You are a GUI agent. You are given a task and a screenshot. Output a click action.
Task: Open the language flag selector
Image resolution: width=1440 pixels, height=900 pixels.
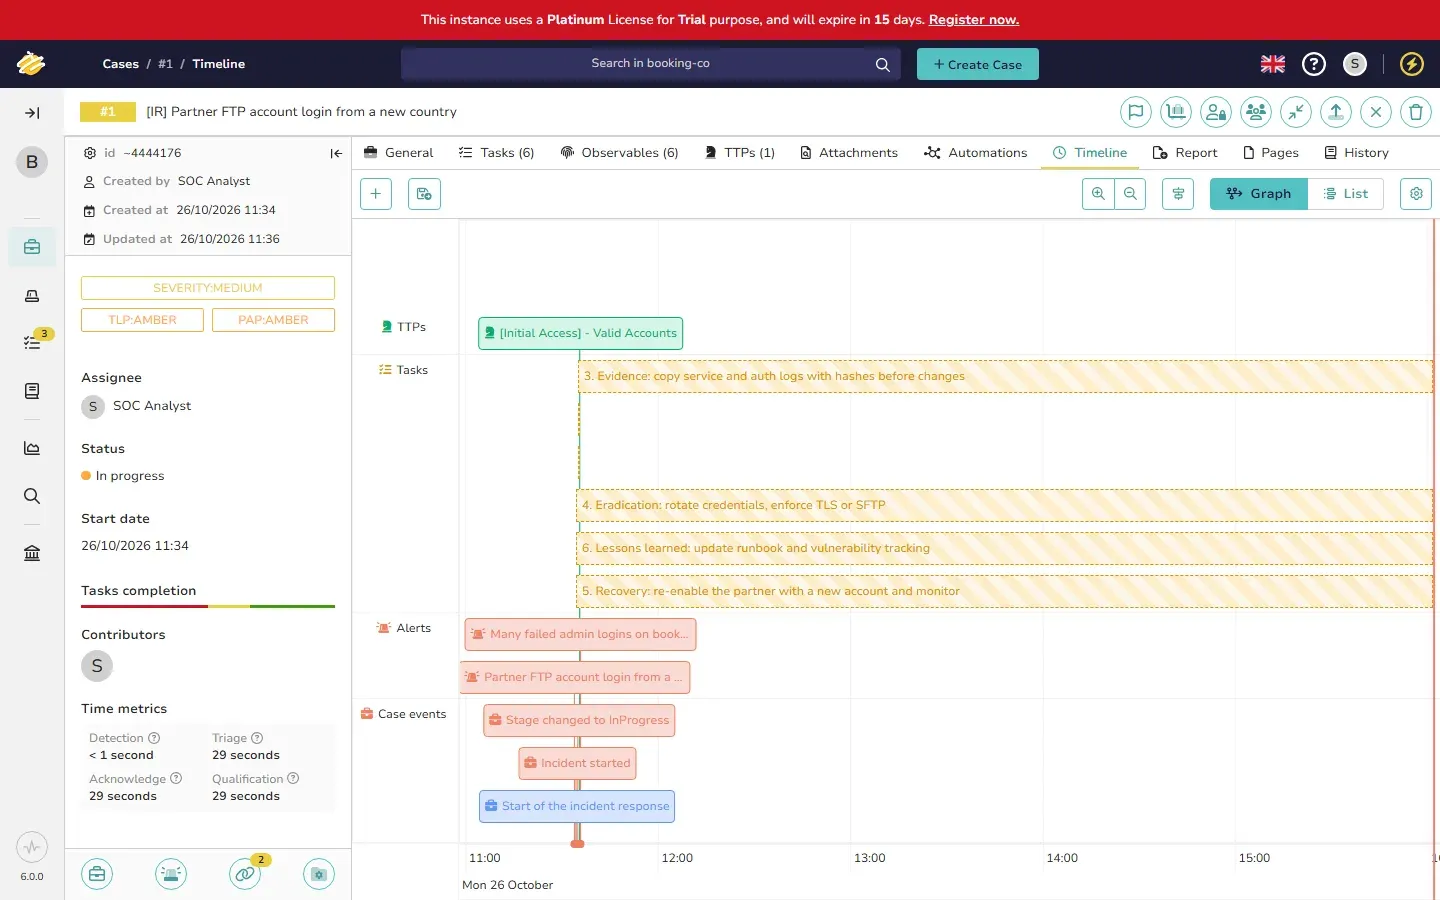[x=1273, y=64]
